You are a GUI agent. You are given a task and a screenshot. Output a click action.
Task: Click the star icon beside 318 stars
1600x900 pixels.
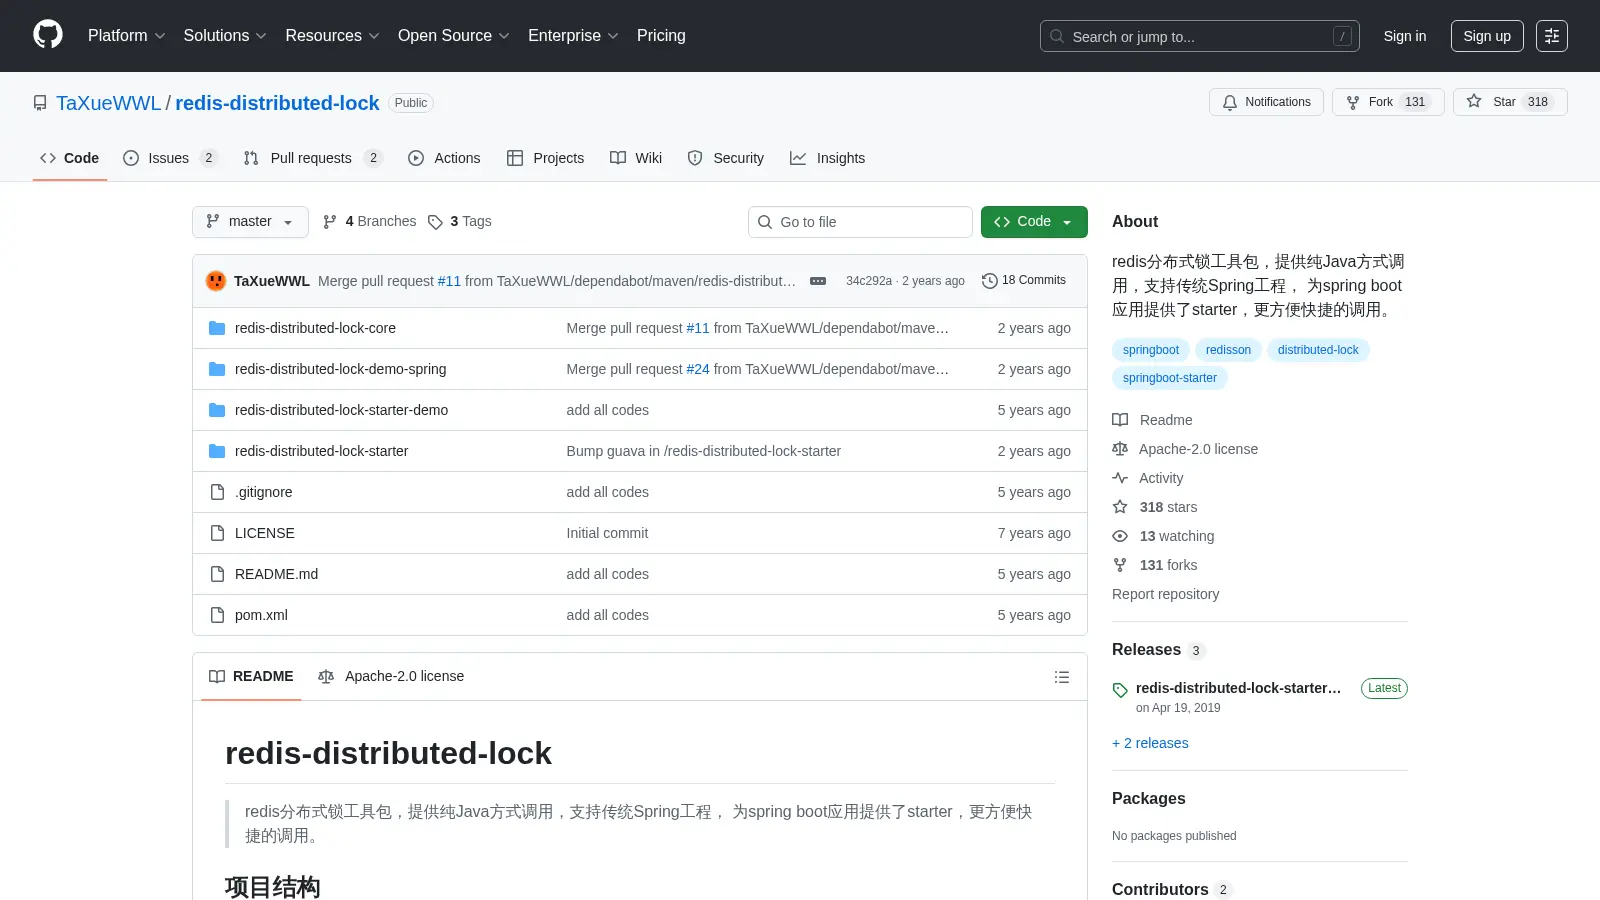coord(1120,507)
